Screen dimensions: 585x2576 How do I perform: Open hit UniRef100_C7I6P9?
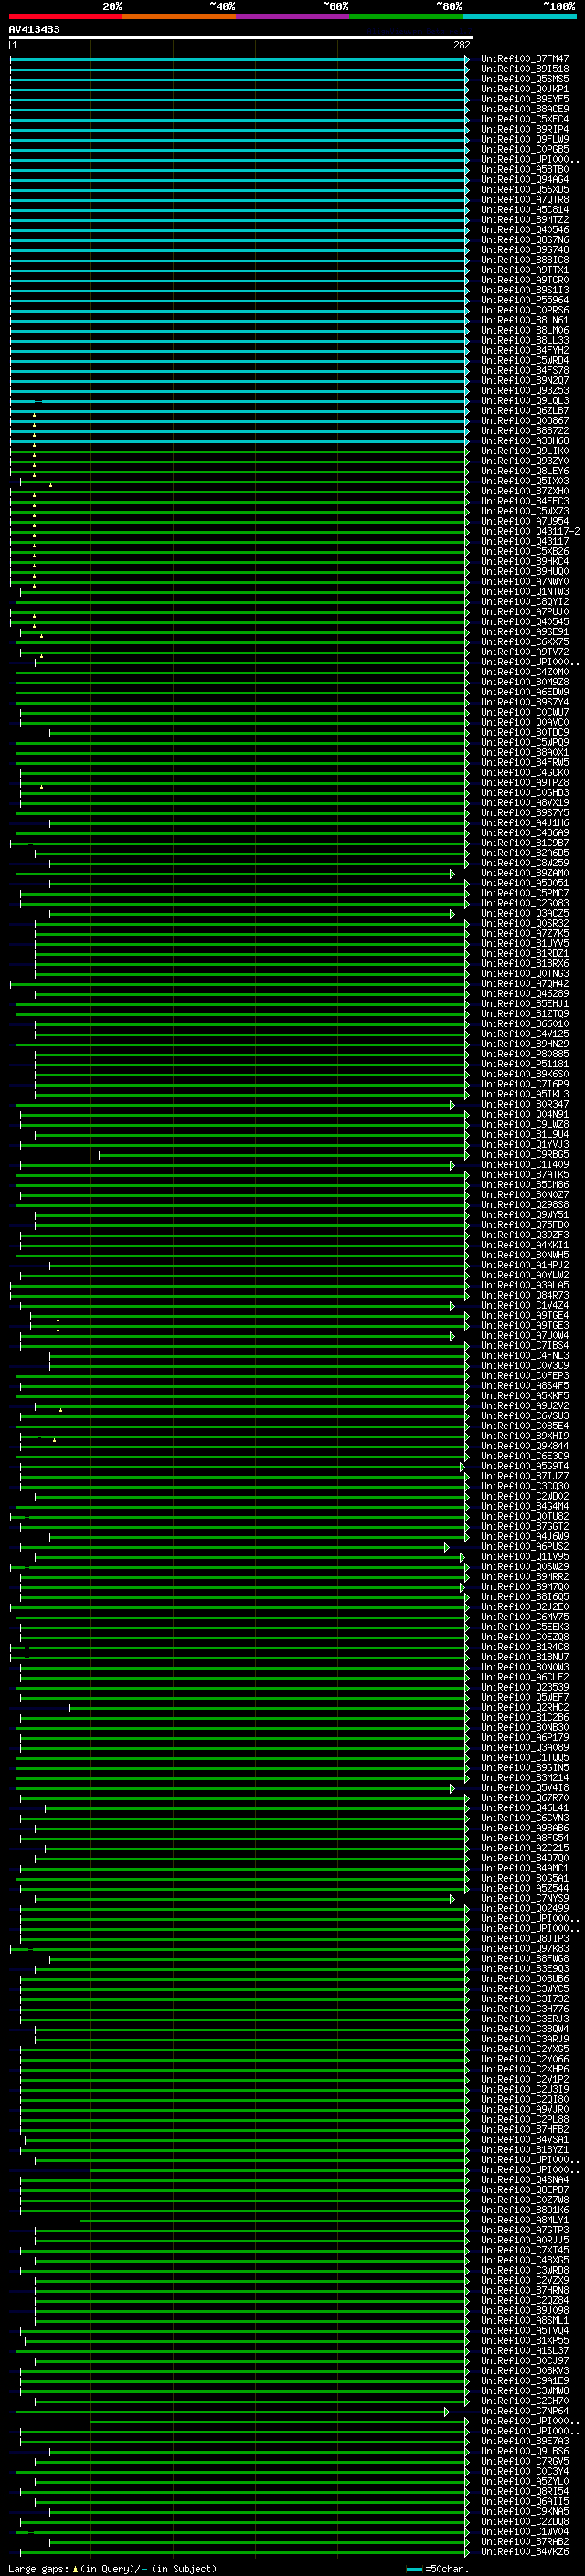[525, 1084]
